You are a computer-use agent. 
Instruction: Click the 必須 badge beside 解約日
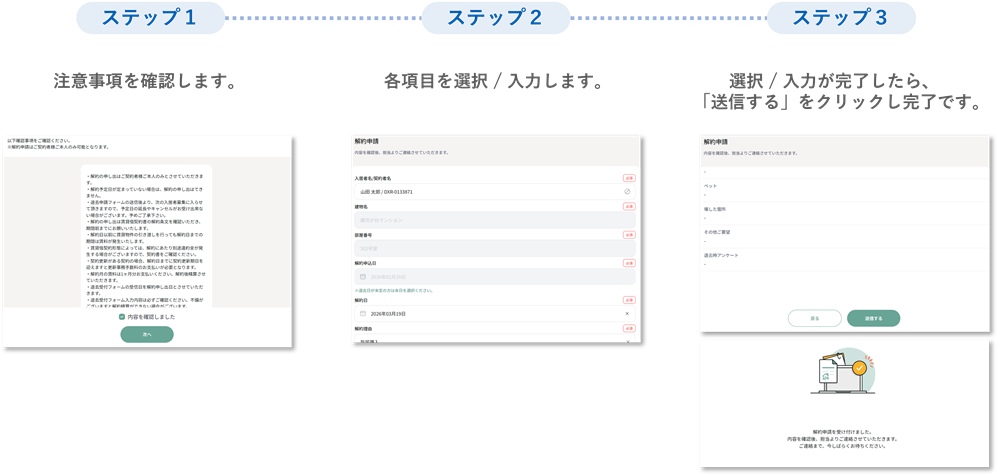point(629,300)
